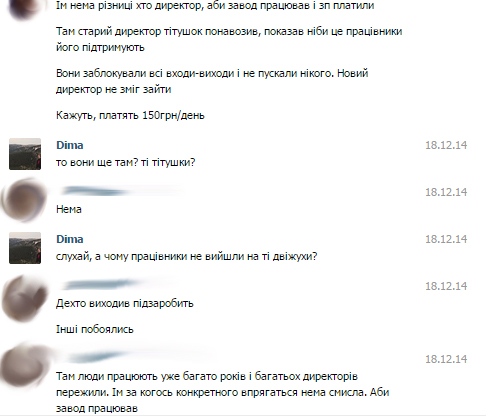Select the 18.12.14 timestamp beside "слухай" message
The image size is (486, 416).
446,239
